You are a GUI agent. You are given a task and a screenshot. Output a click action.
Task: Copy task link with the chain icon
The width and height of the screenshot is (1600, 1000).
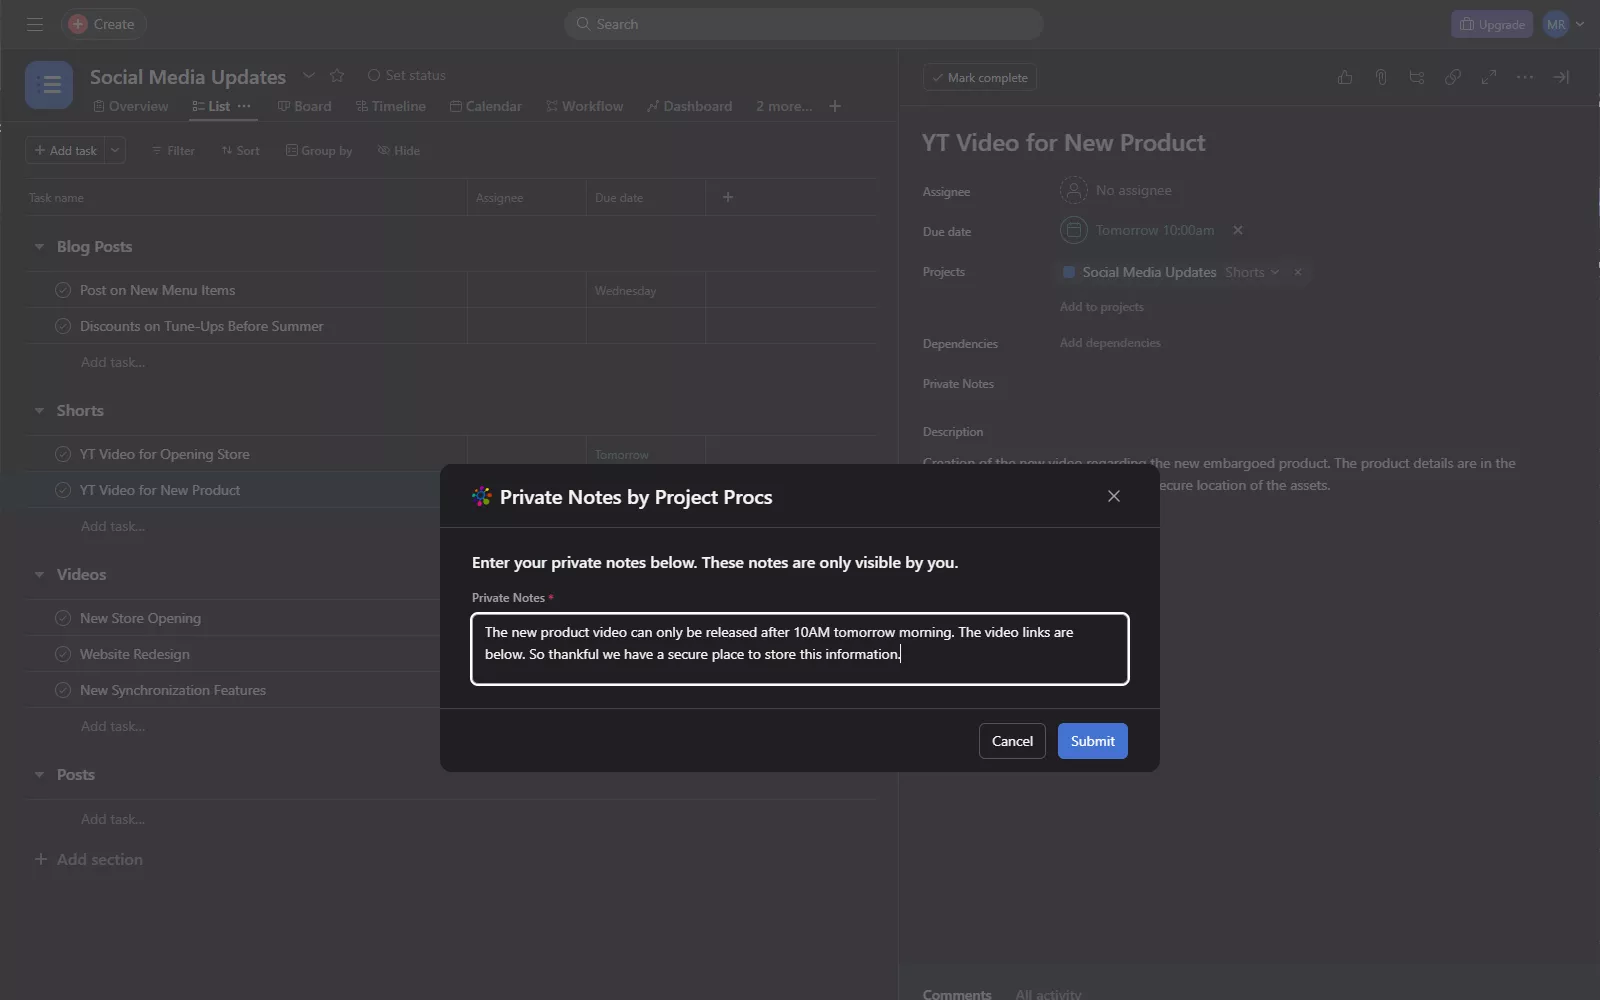click(1453, 77)
